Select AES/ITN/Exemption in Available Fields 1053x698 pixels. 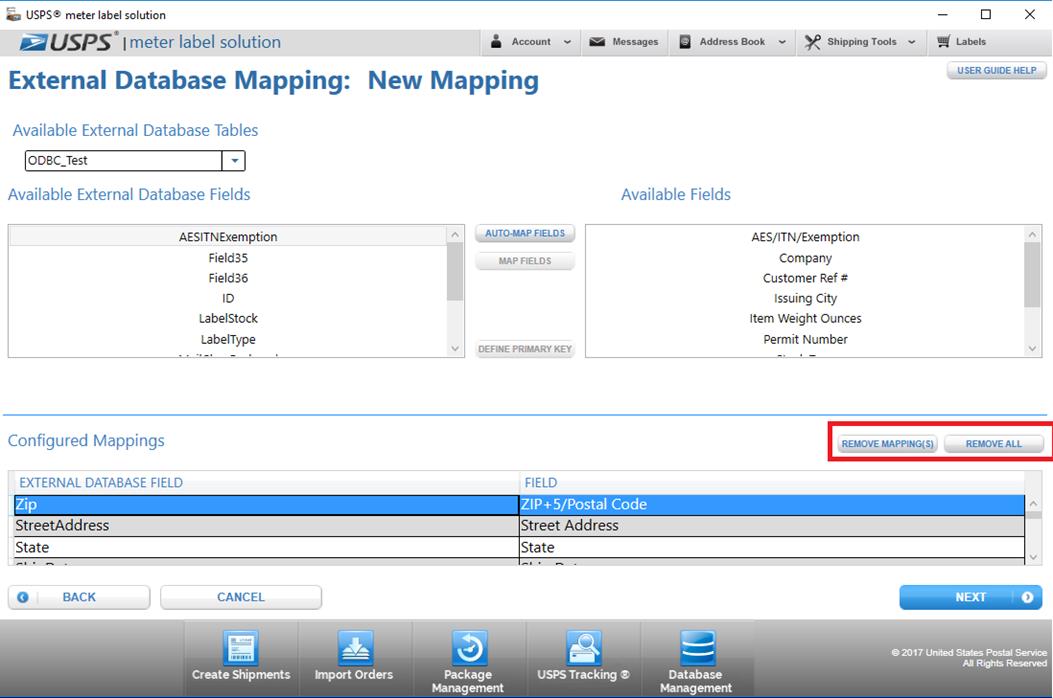(805, 236)
